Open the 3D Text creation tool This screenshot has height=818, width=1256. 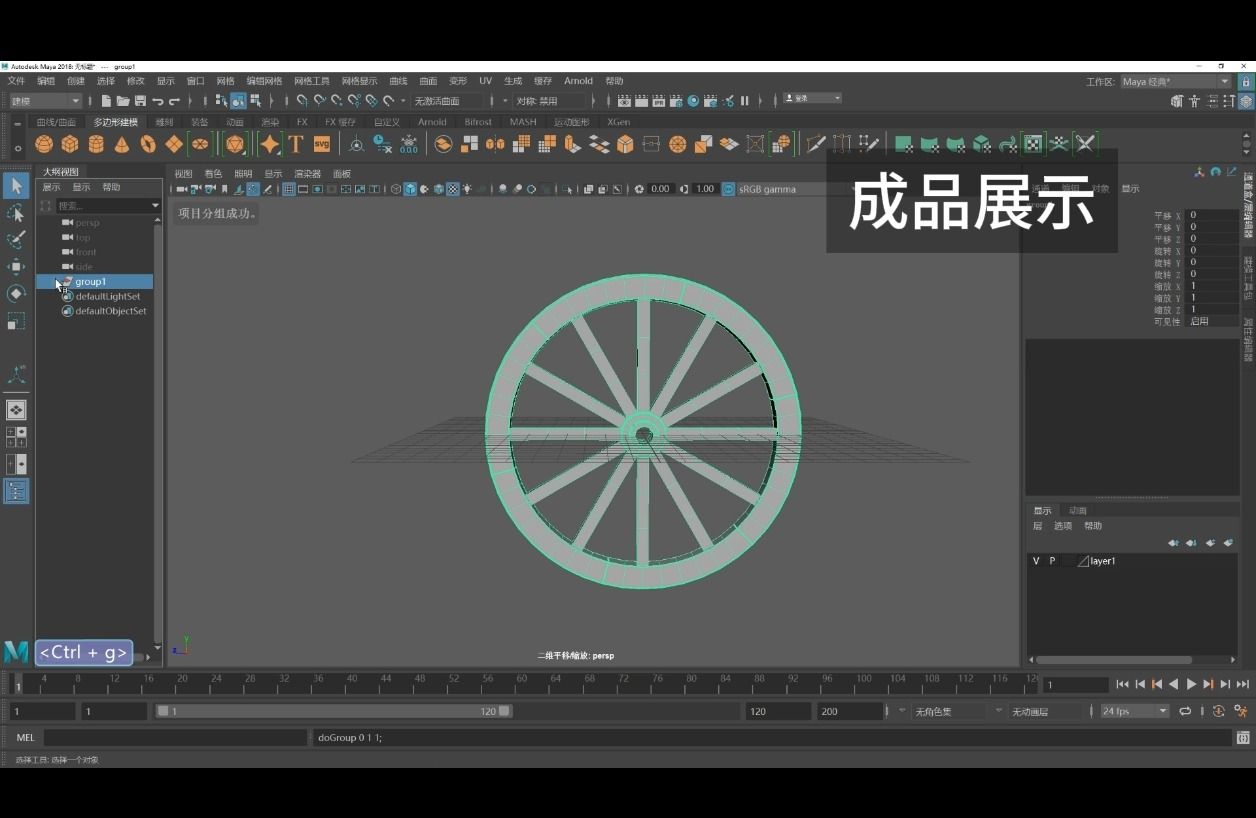296,143
